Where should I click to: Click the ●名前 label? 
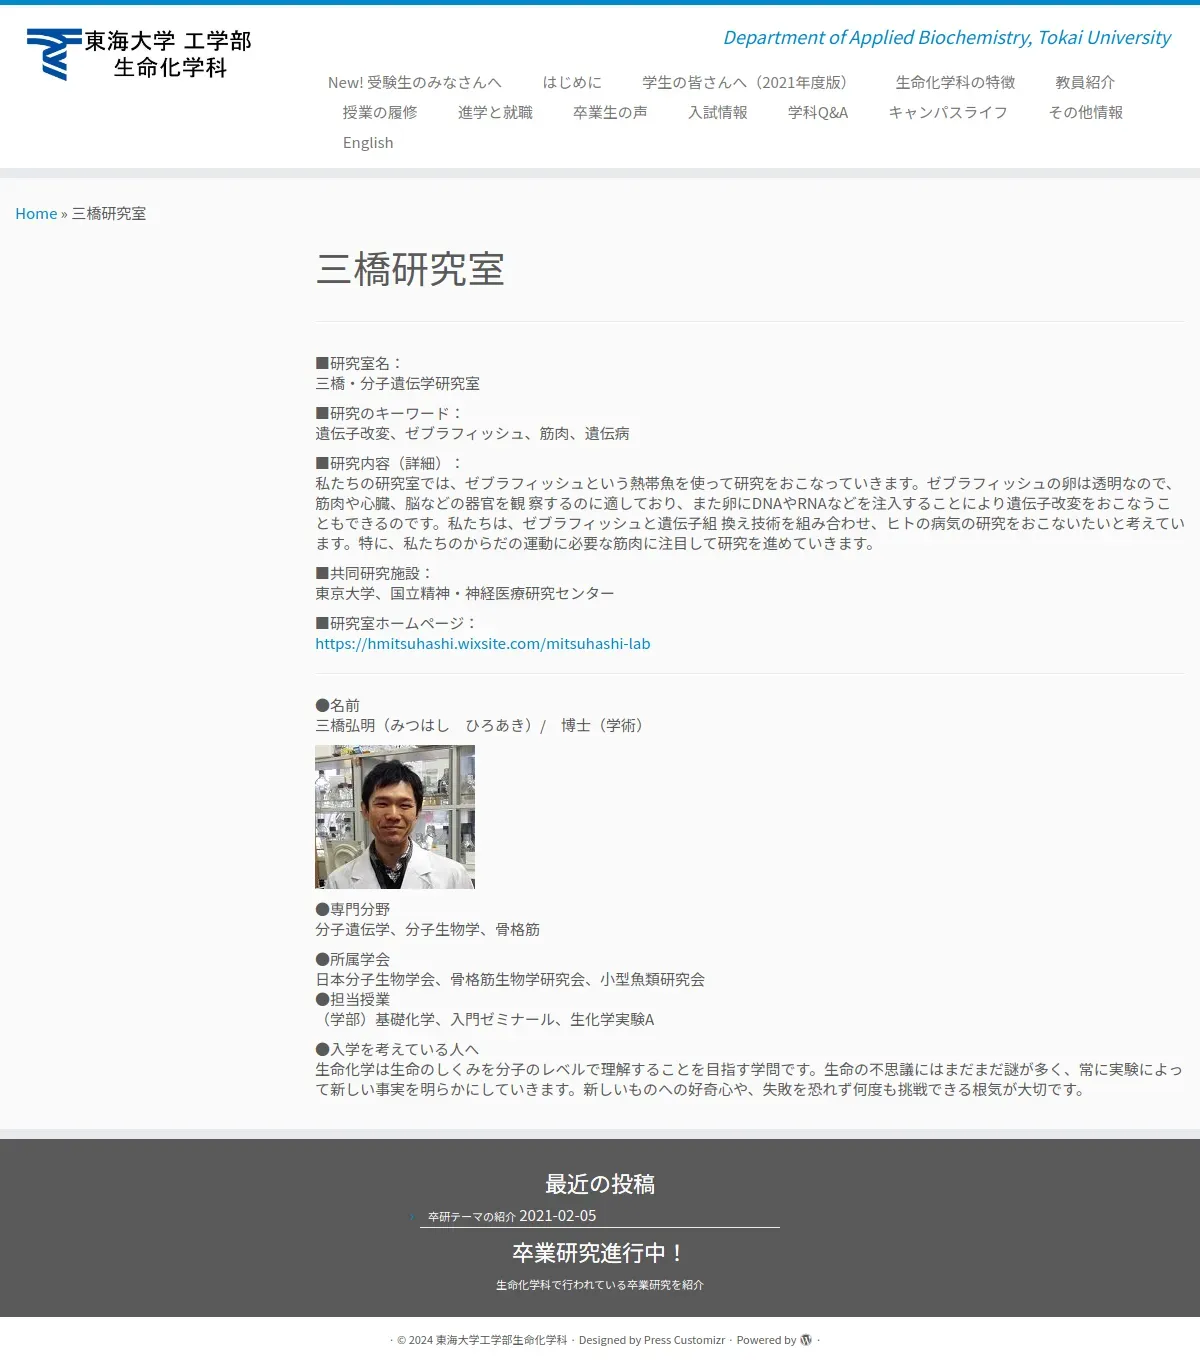tap(338, 706)
